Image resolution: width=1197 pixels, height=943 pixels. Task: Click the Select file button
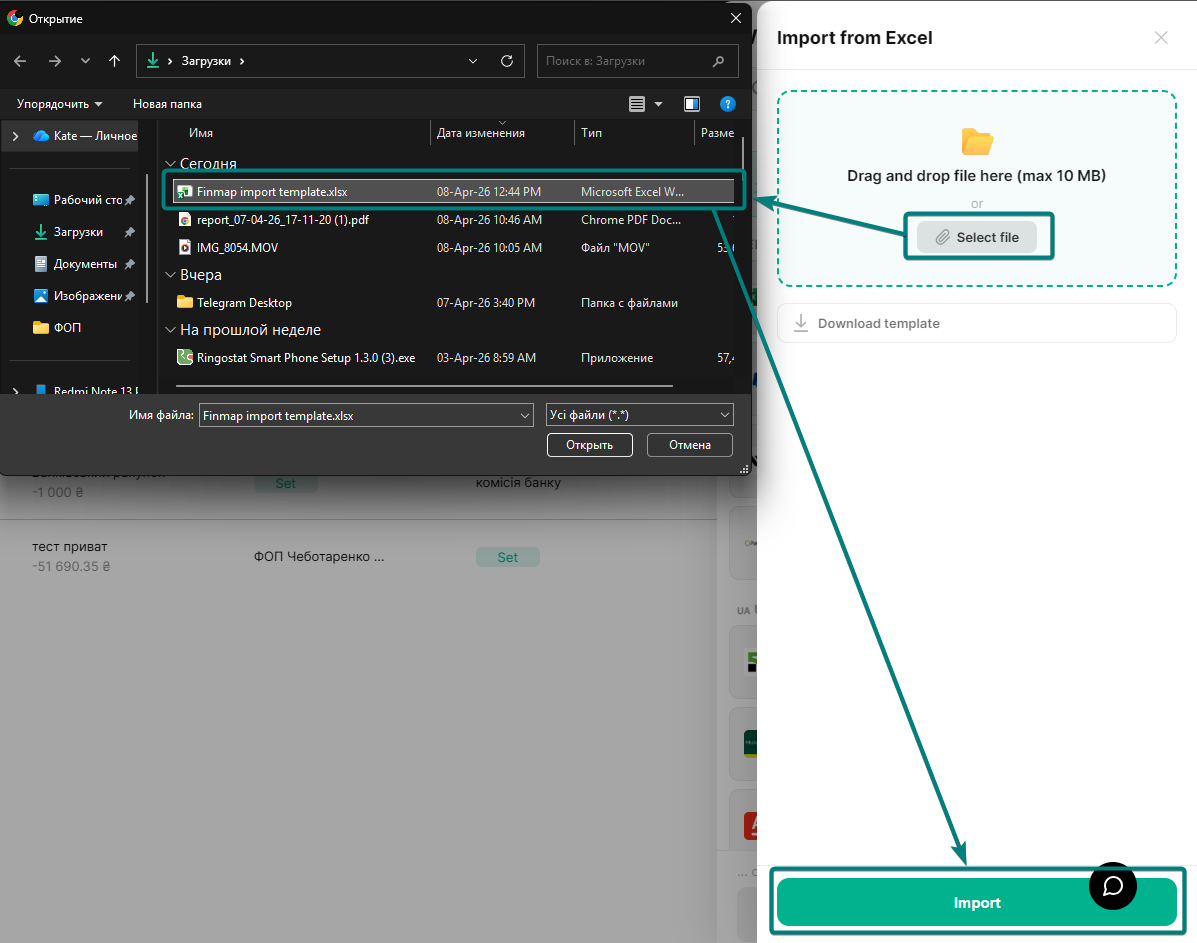[977, 237]
